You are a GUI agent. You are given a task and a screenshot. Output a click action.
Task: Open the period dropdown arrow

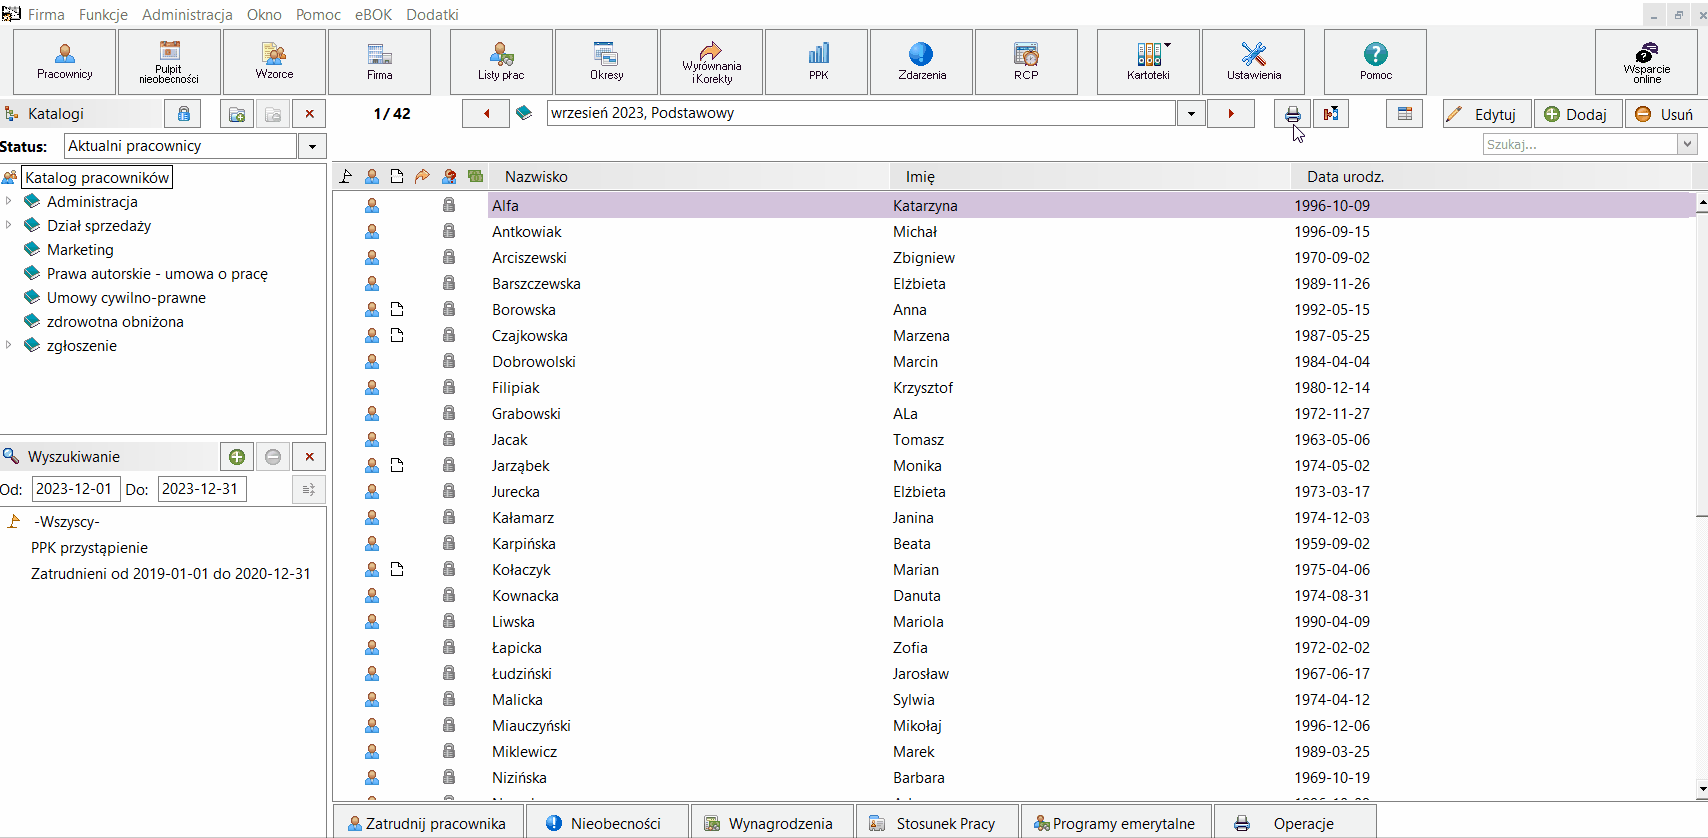click(x=1191, y=114)
